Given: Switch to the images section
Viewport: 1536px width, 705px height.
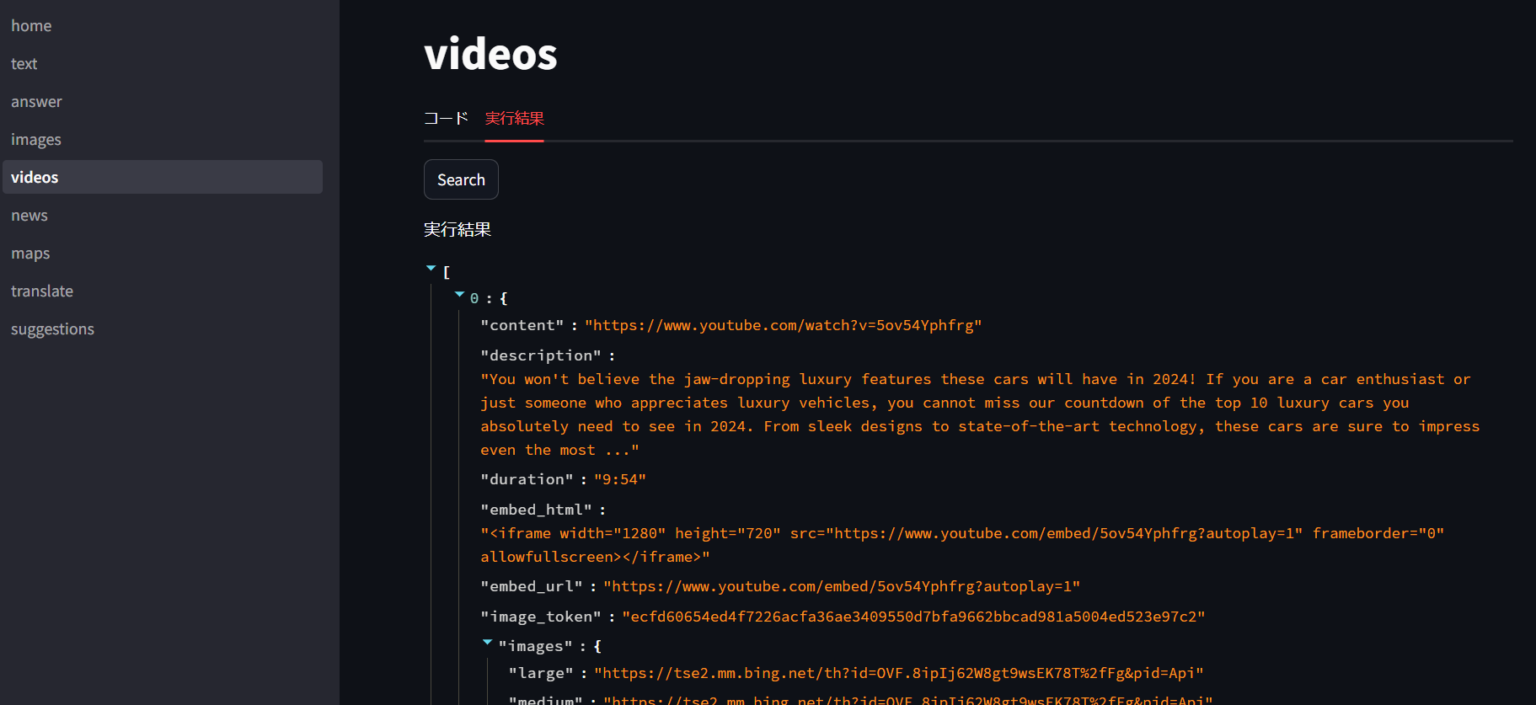Looking at the screenshot, I should click(x=34, y=139).
